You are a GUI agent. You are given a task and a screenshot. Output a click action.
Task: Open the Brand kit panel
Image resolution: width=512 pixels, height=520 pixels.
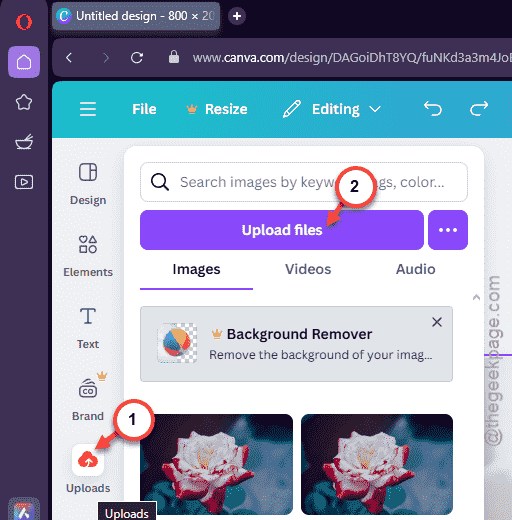88,398
